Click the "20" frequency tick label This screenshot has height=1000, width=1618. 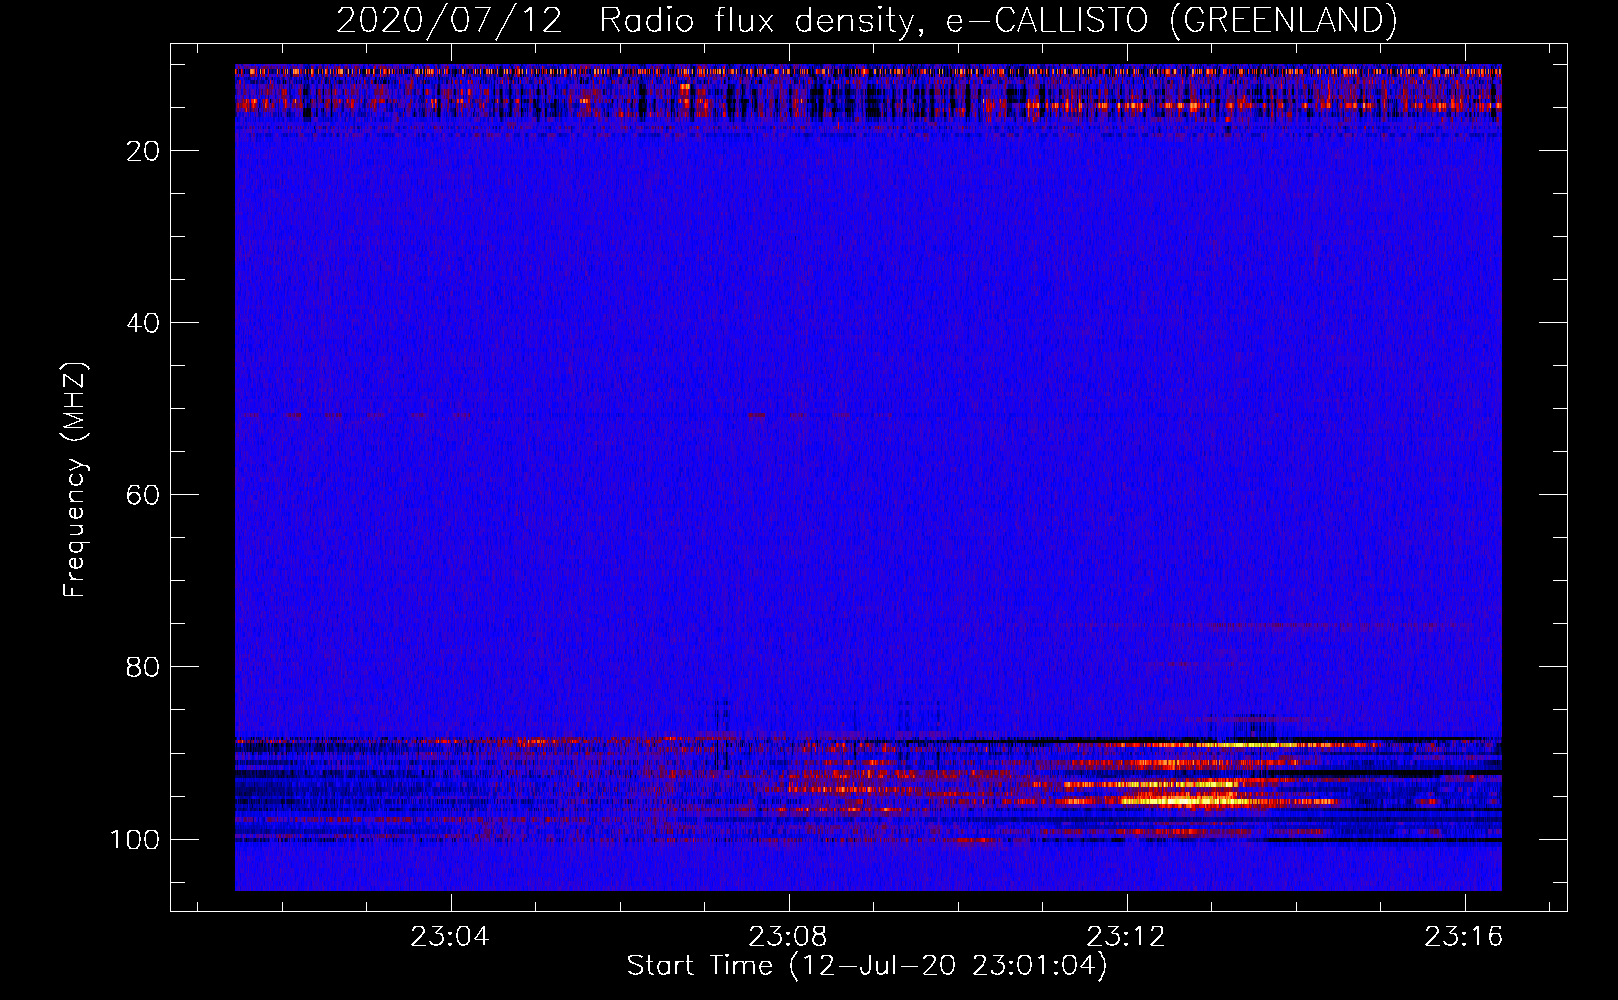click(x=143, y=151)
